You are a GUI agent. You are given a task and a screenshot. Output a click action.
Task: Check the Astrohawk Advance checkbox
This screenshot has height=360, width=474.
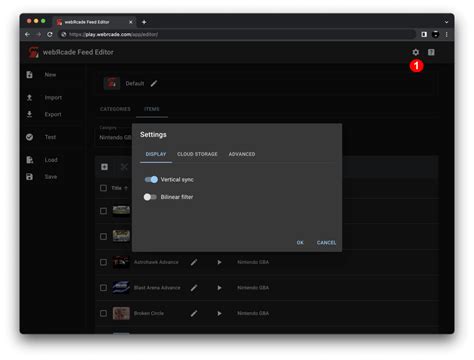point(103,262)
